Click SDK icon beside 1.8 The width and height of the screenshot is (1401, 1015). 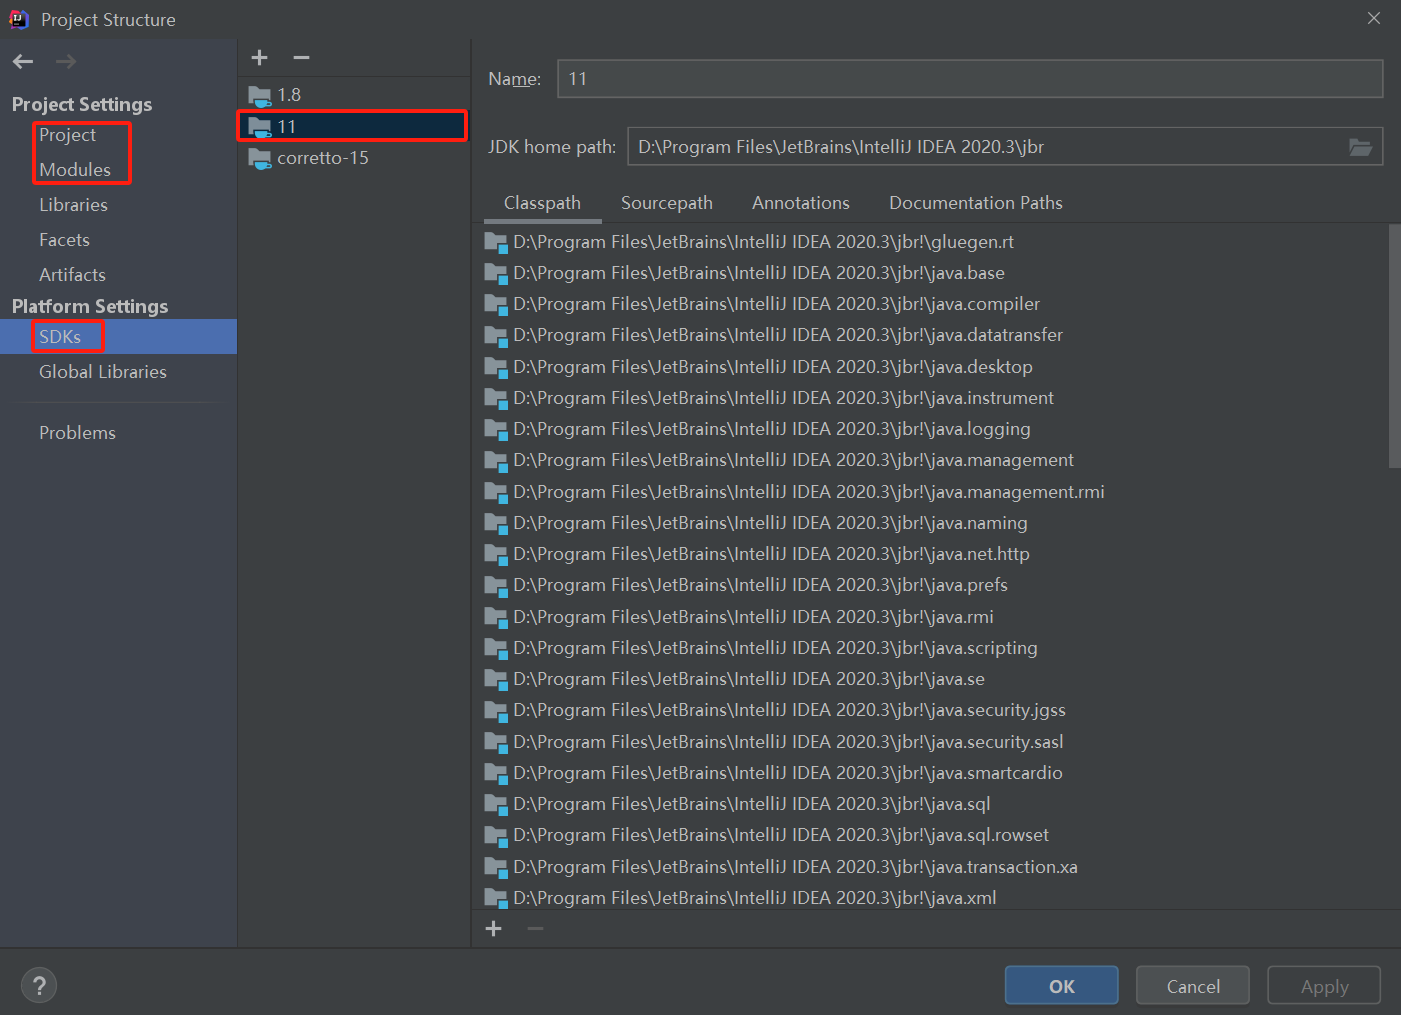click(x=260, y=96)
